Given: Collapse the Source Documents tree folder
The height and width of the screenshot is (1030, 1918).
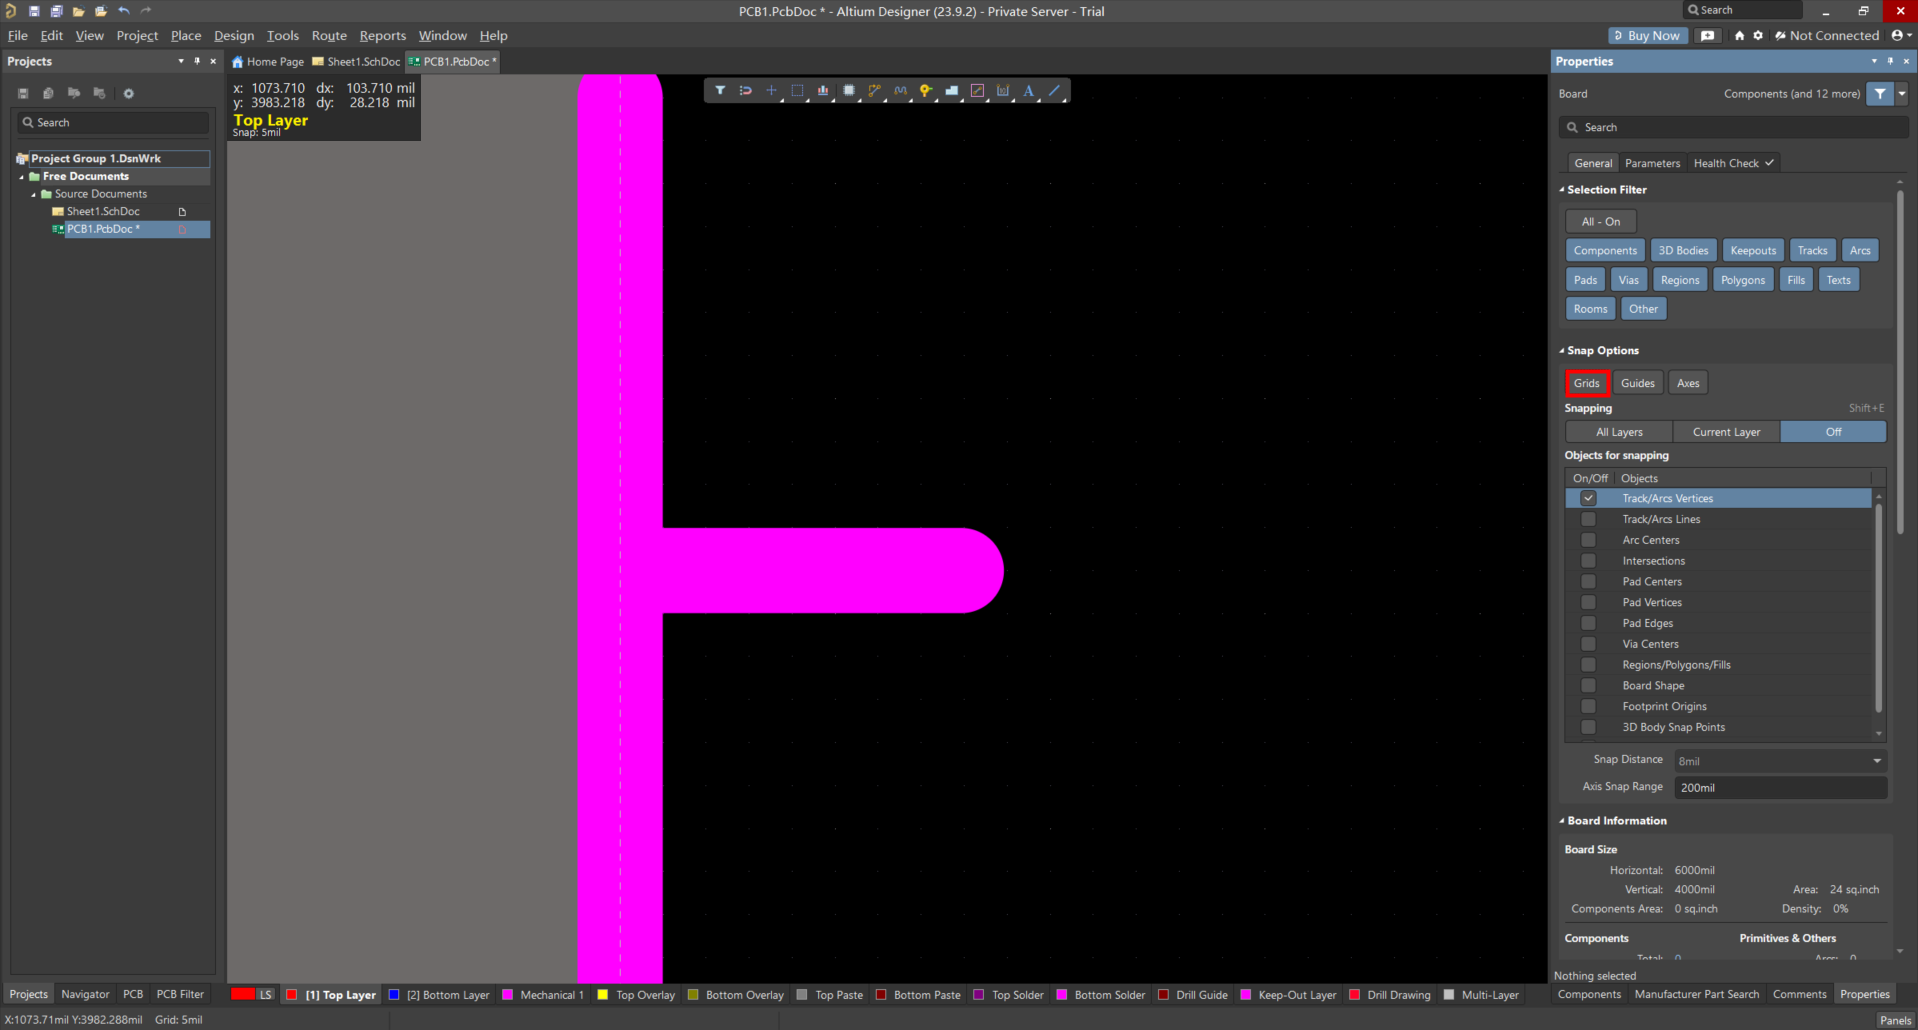Looking at the screenshot, I should [x=34, y=194].
